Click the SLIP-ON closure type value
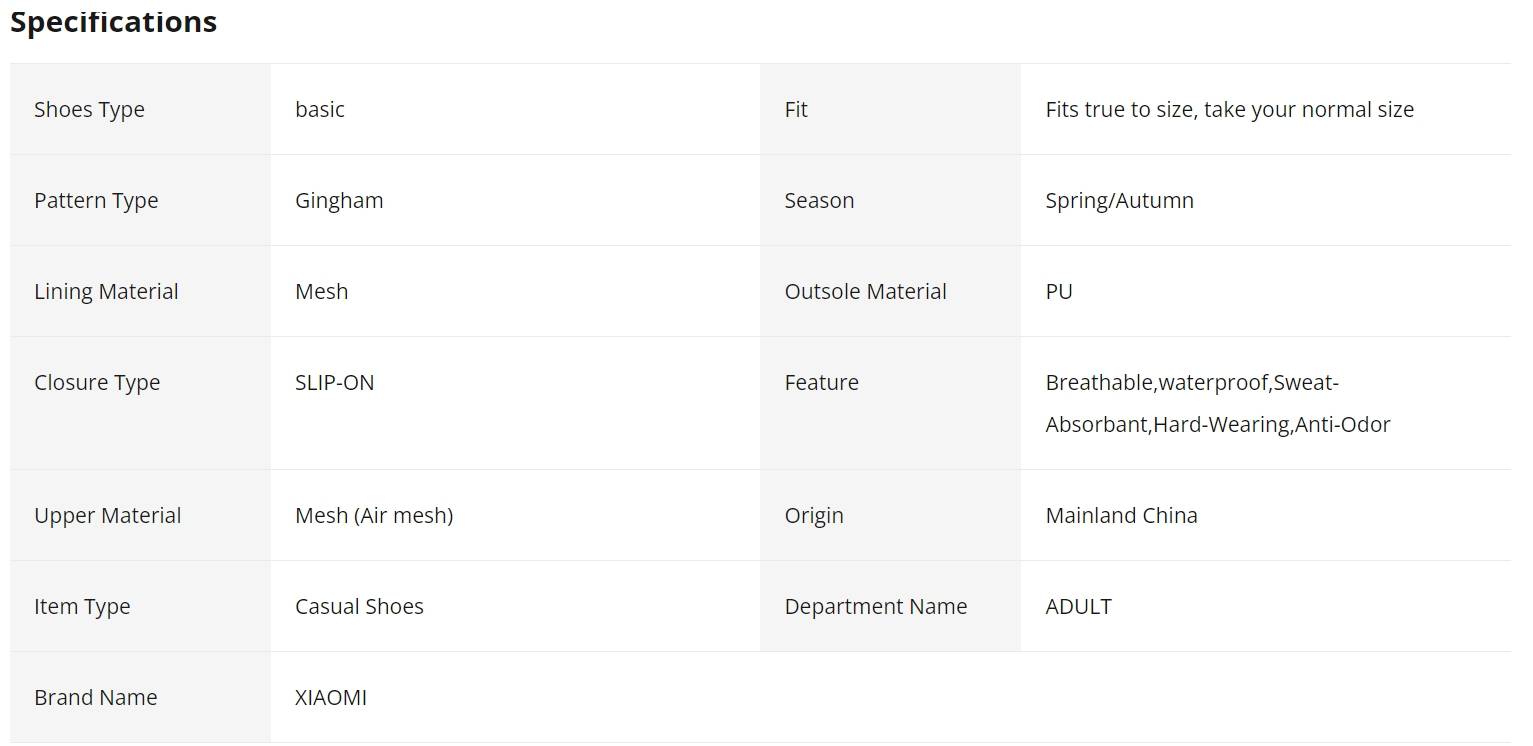This screenshot has width=1533, height=746. [334, 382]
